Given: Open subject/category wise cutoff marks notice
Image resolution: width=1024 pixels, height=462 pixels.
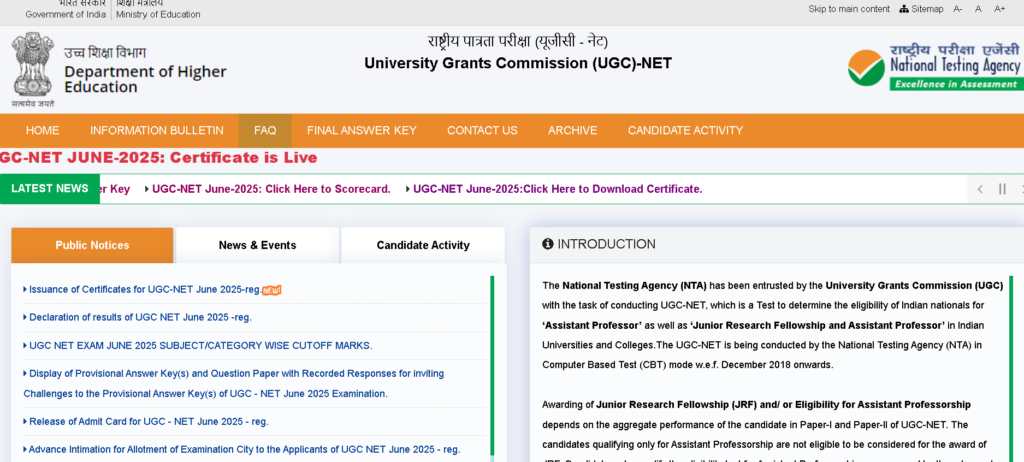Looking at the screenshot, I should (200, 346).
